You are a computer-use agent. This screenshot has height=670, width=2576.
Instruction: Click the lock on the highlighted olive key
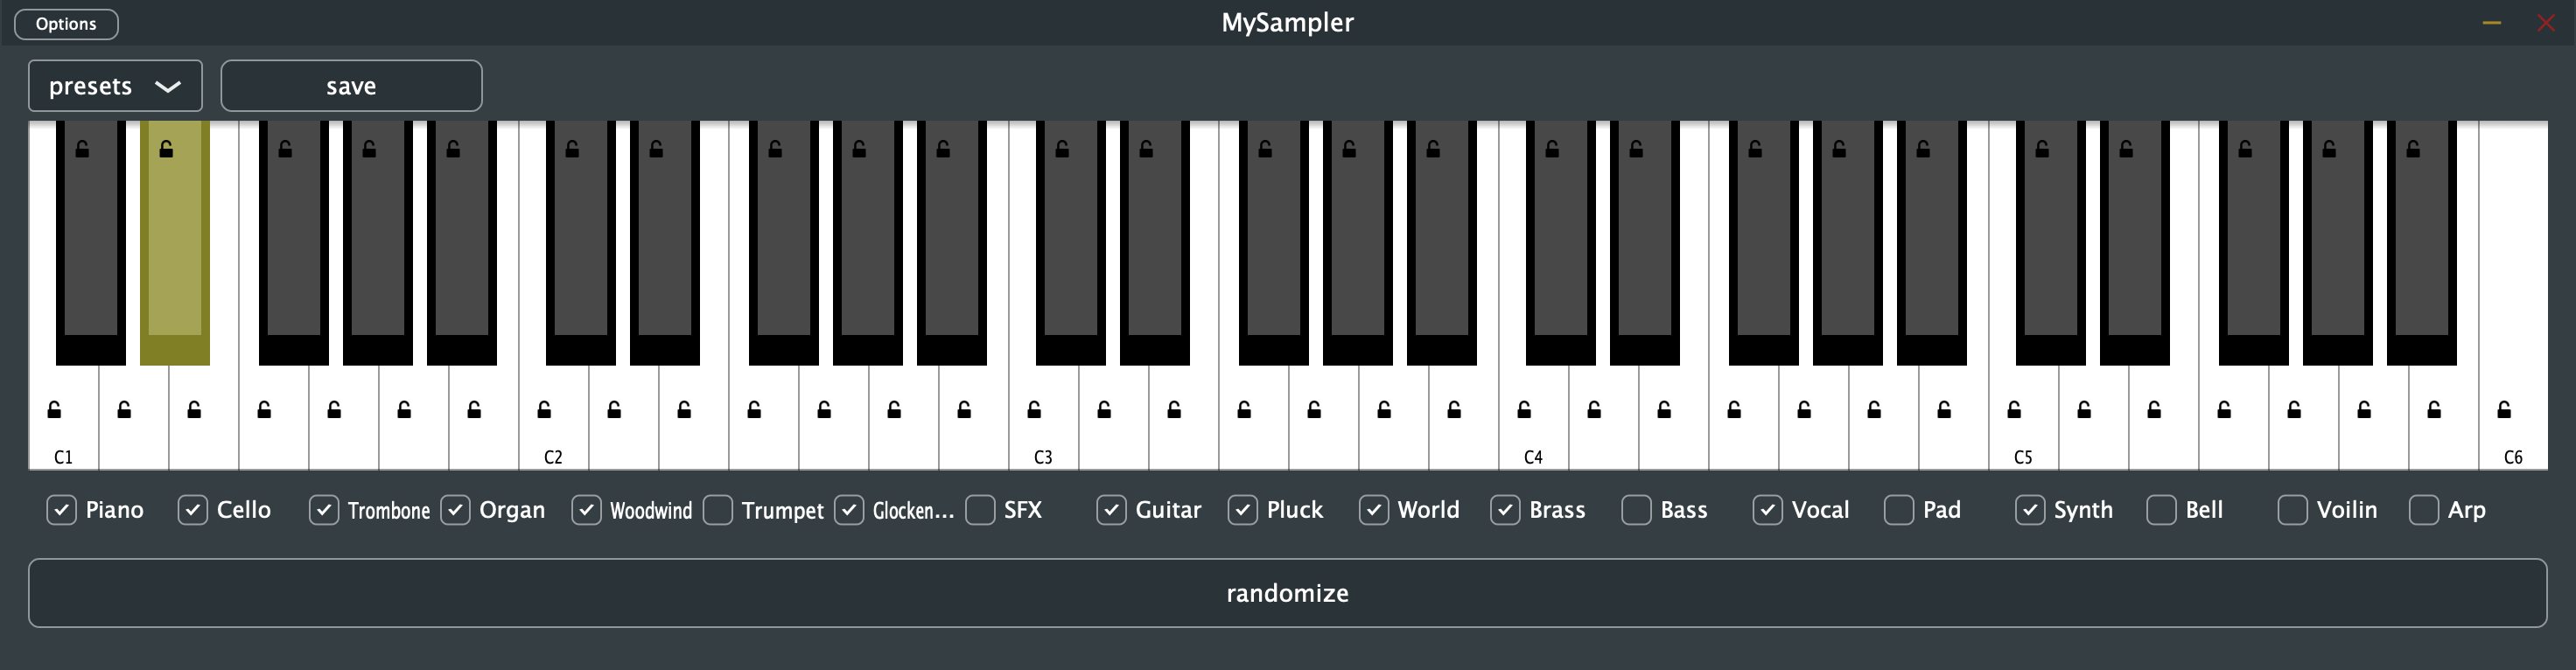pyautogui.click(x=165, y=150)
